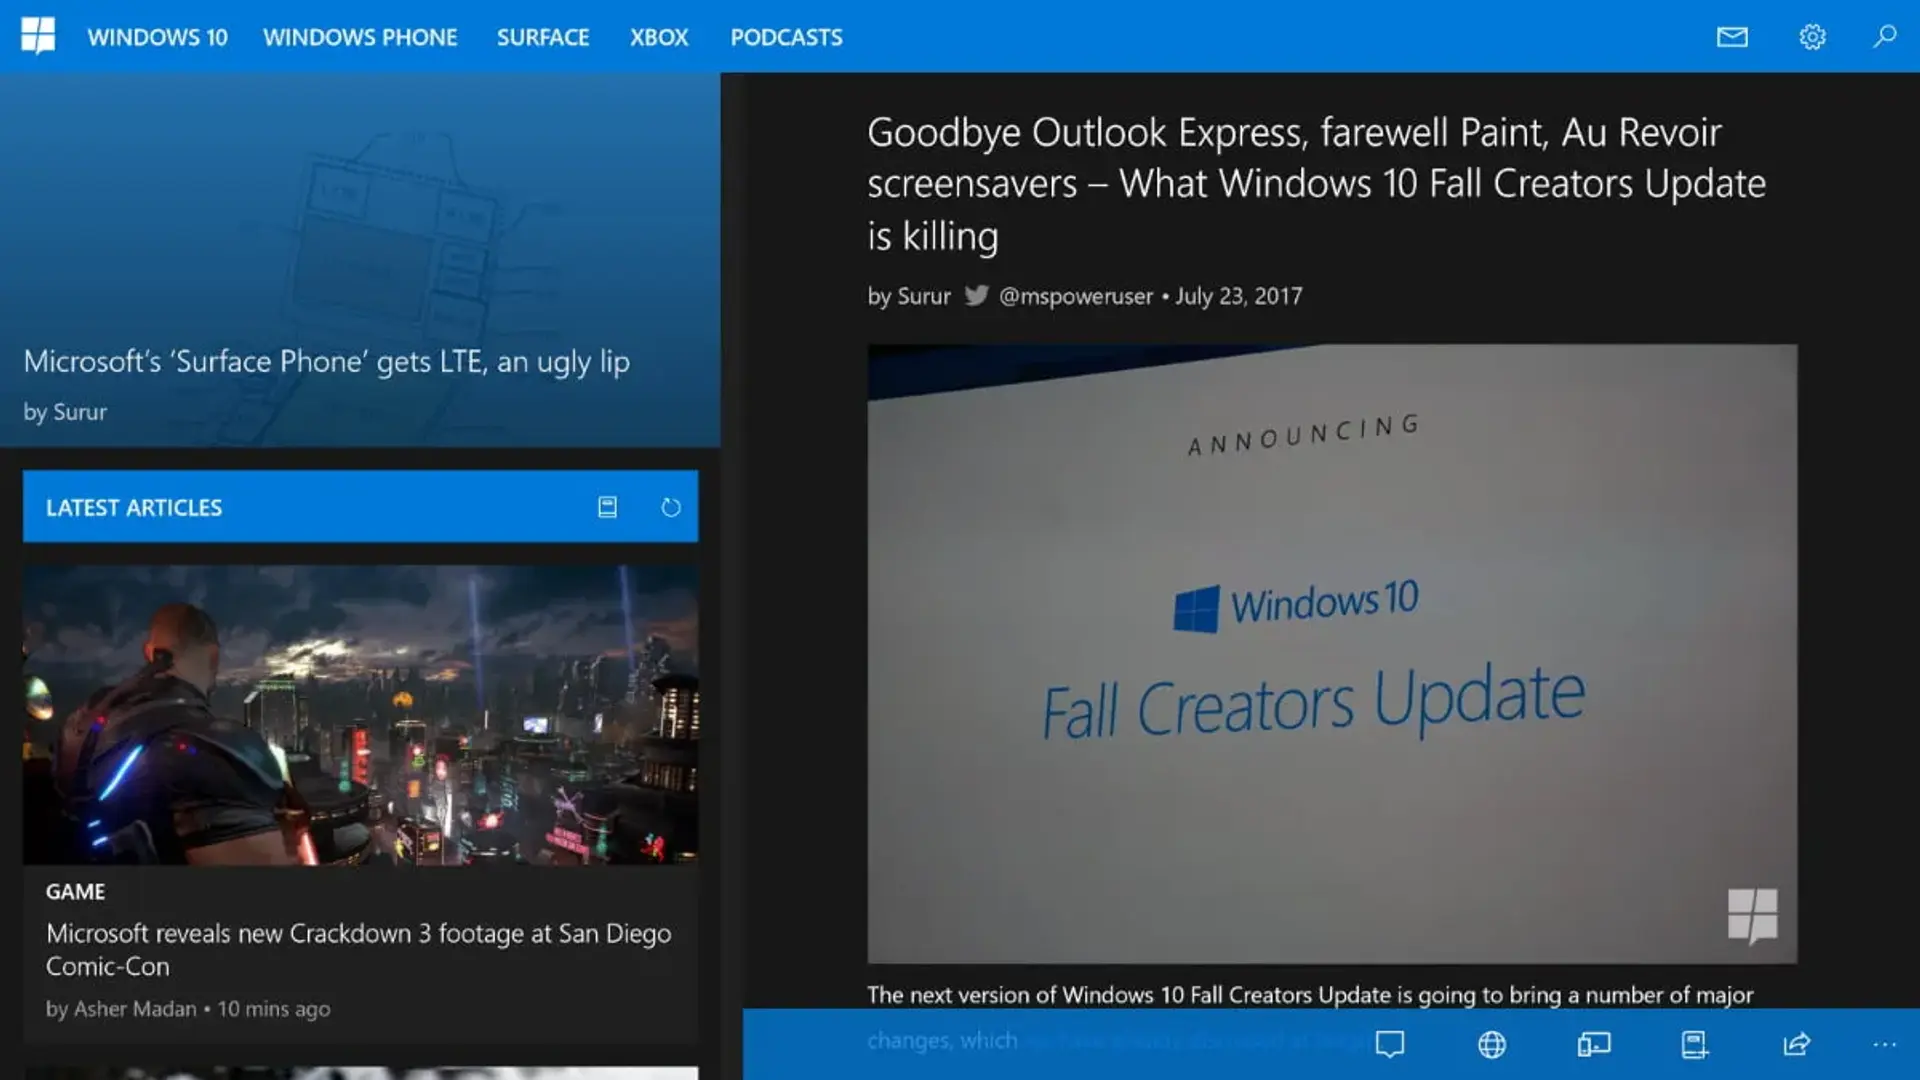Click the Crackdown 3 article thumbnail image
1920x1080 pixels.
[x=360, y=714]
